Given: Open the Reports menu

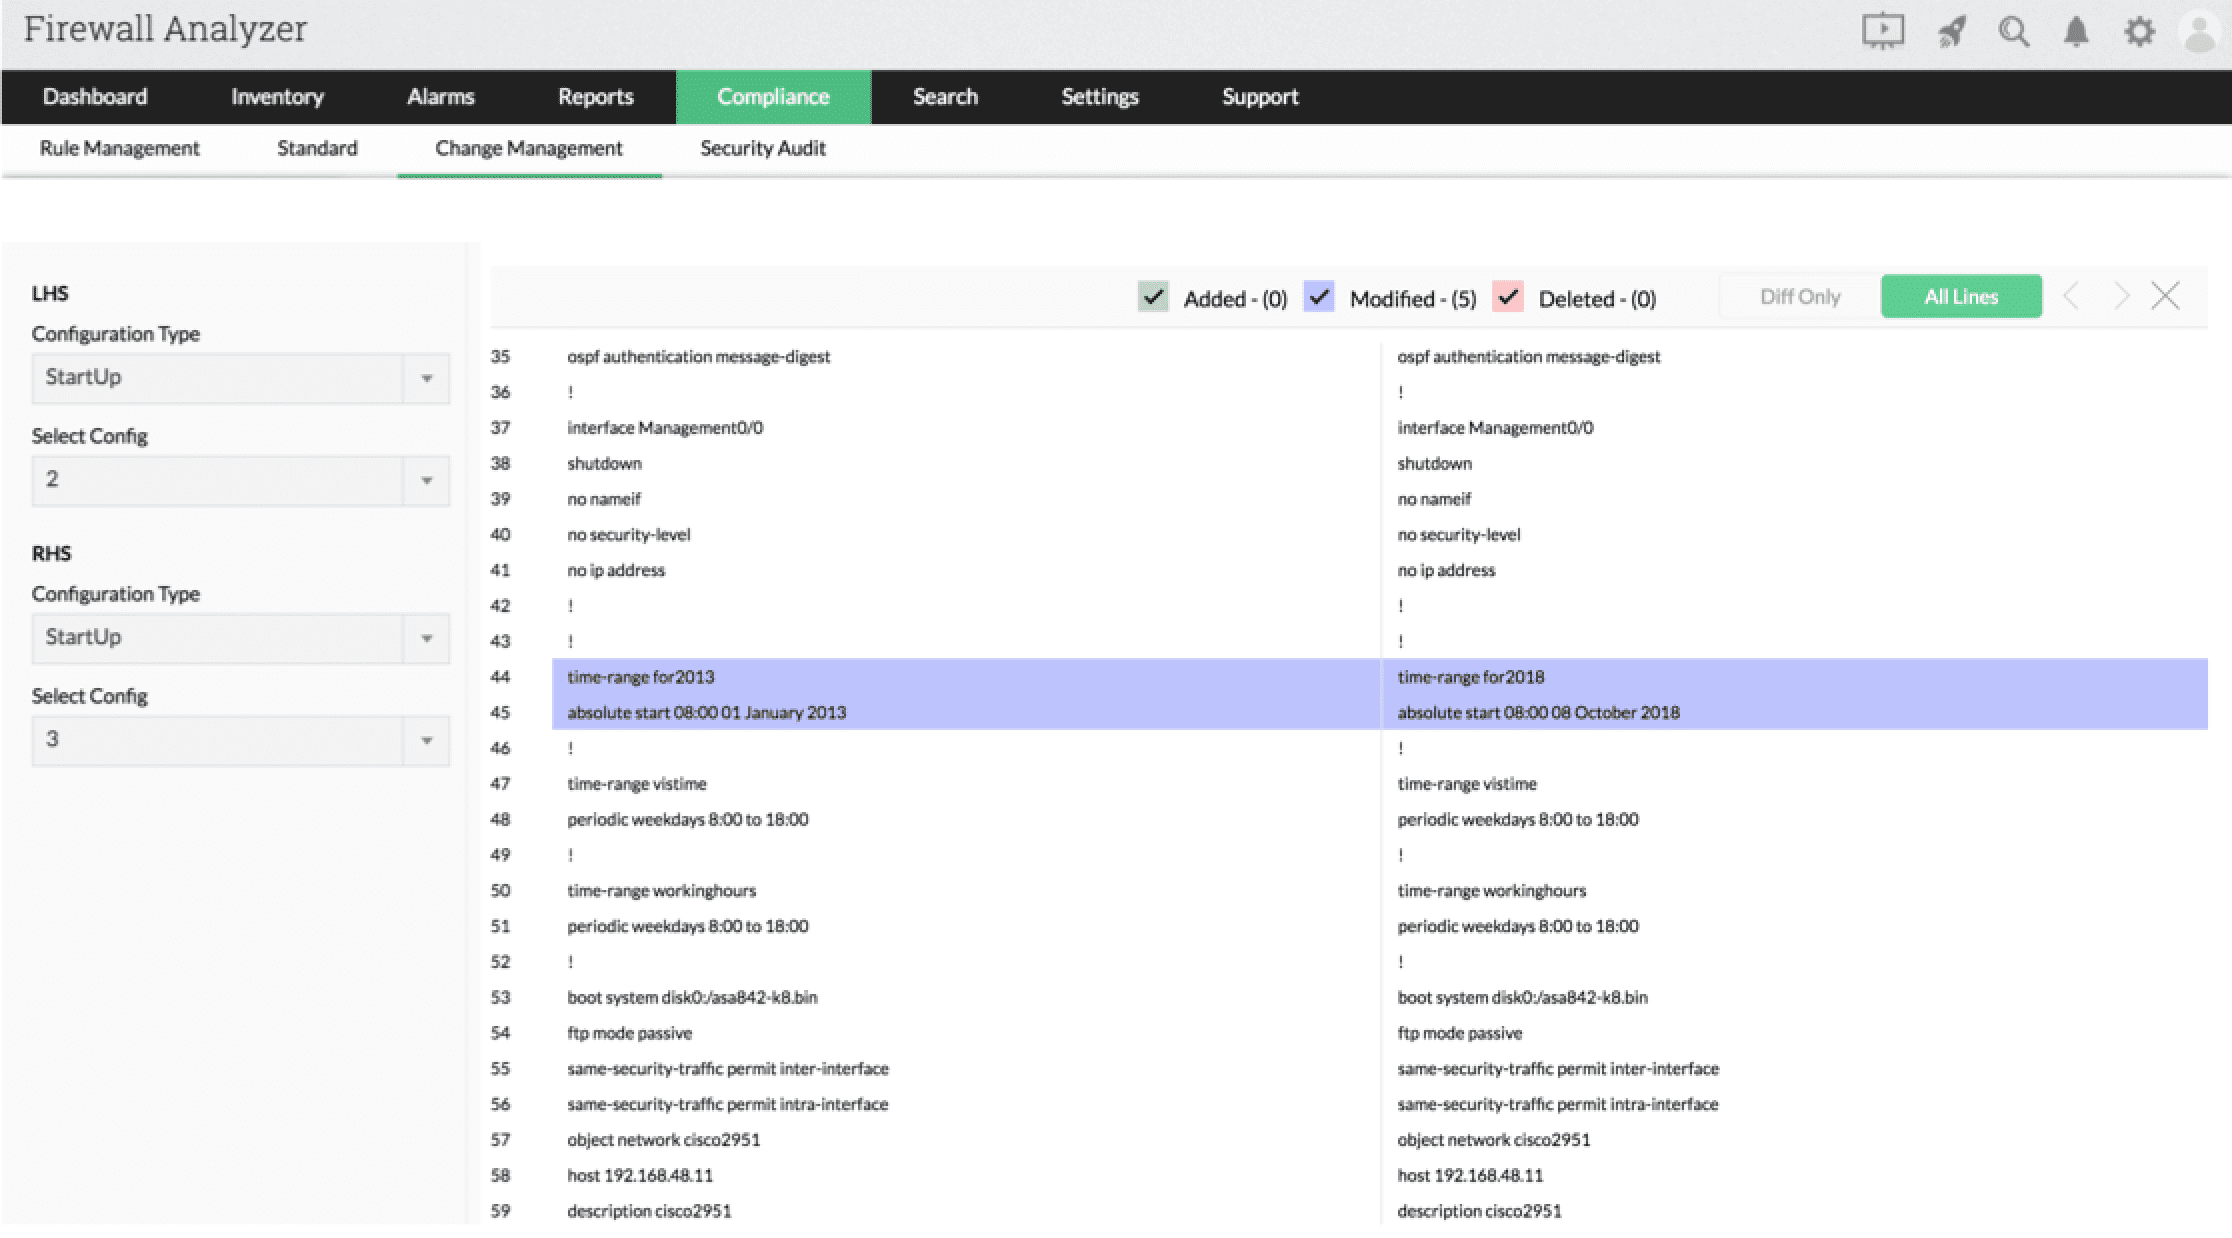Looking at the screenshot, I should [x=595, y=97].
